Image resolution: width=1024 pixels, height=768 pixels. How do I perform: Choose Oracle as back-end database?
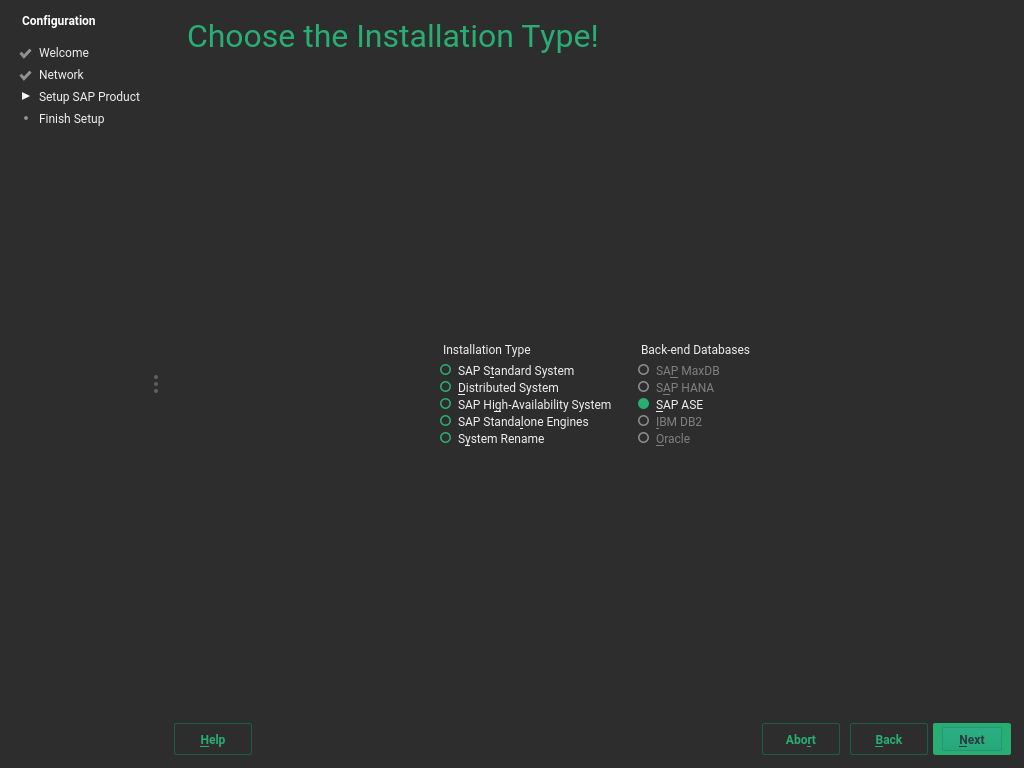point(644,438)
